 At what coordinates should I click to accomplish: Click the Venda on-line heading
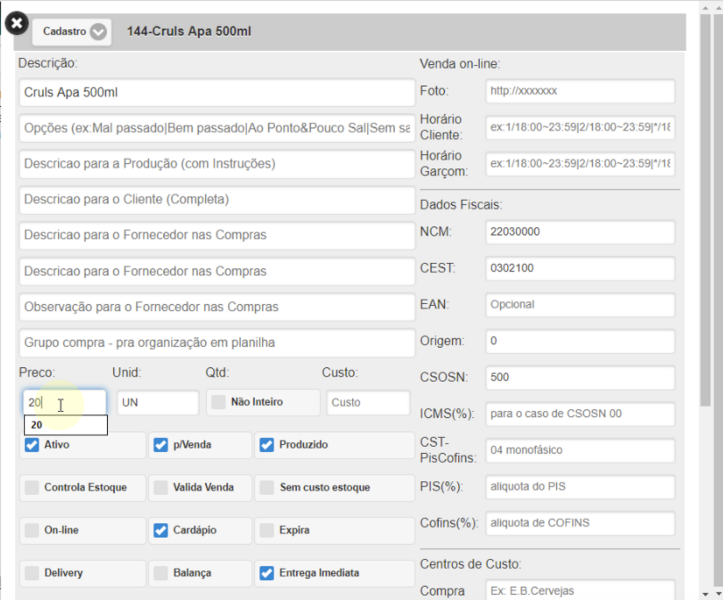[460, 64]
